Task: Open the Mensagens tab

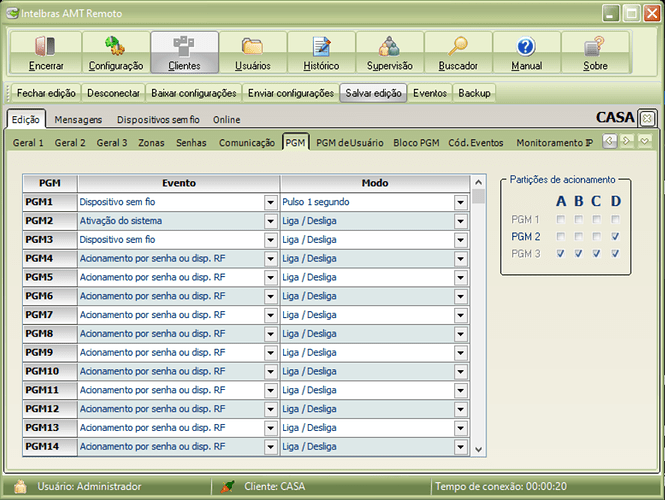Action: 78,120
